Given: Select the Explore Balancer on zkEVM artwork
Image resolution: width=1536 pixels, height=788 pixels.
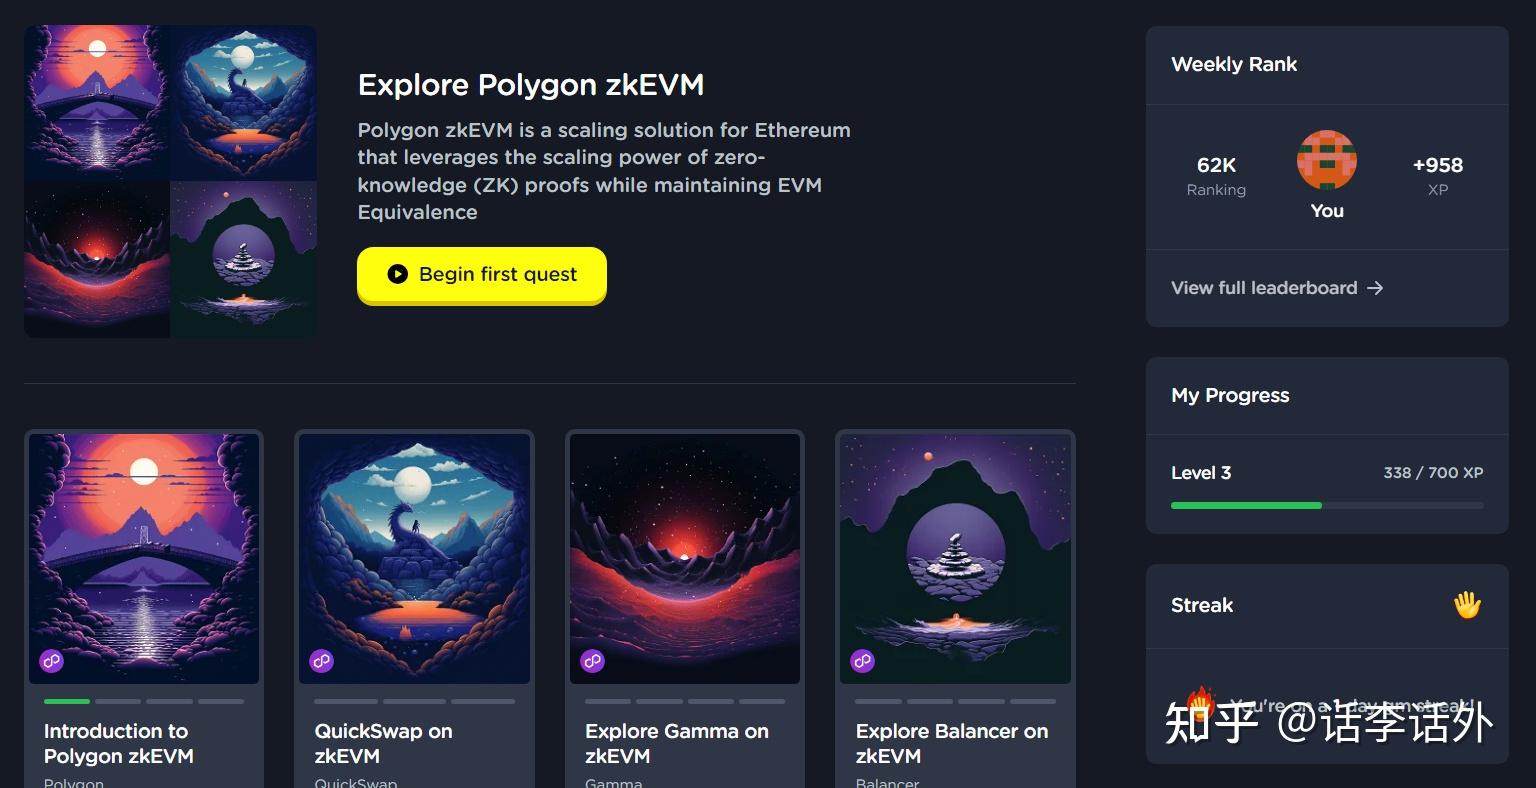Looking at the screenshot, I should [x=955, y=559].
